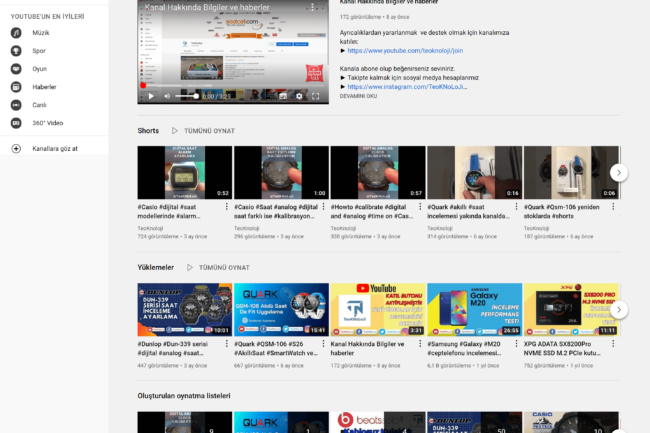Open the instagram.com/TeoKNoLoJi link

click(407, 87)
